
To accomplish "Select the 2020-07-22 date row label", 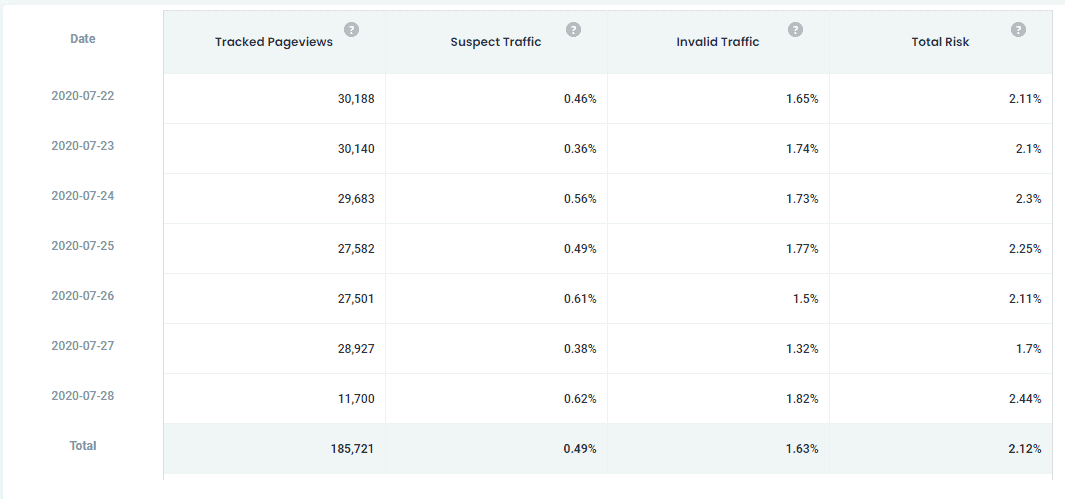I will click(x=83, y=96).
